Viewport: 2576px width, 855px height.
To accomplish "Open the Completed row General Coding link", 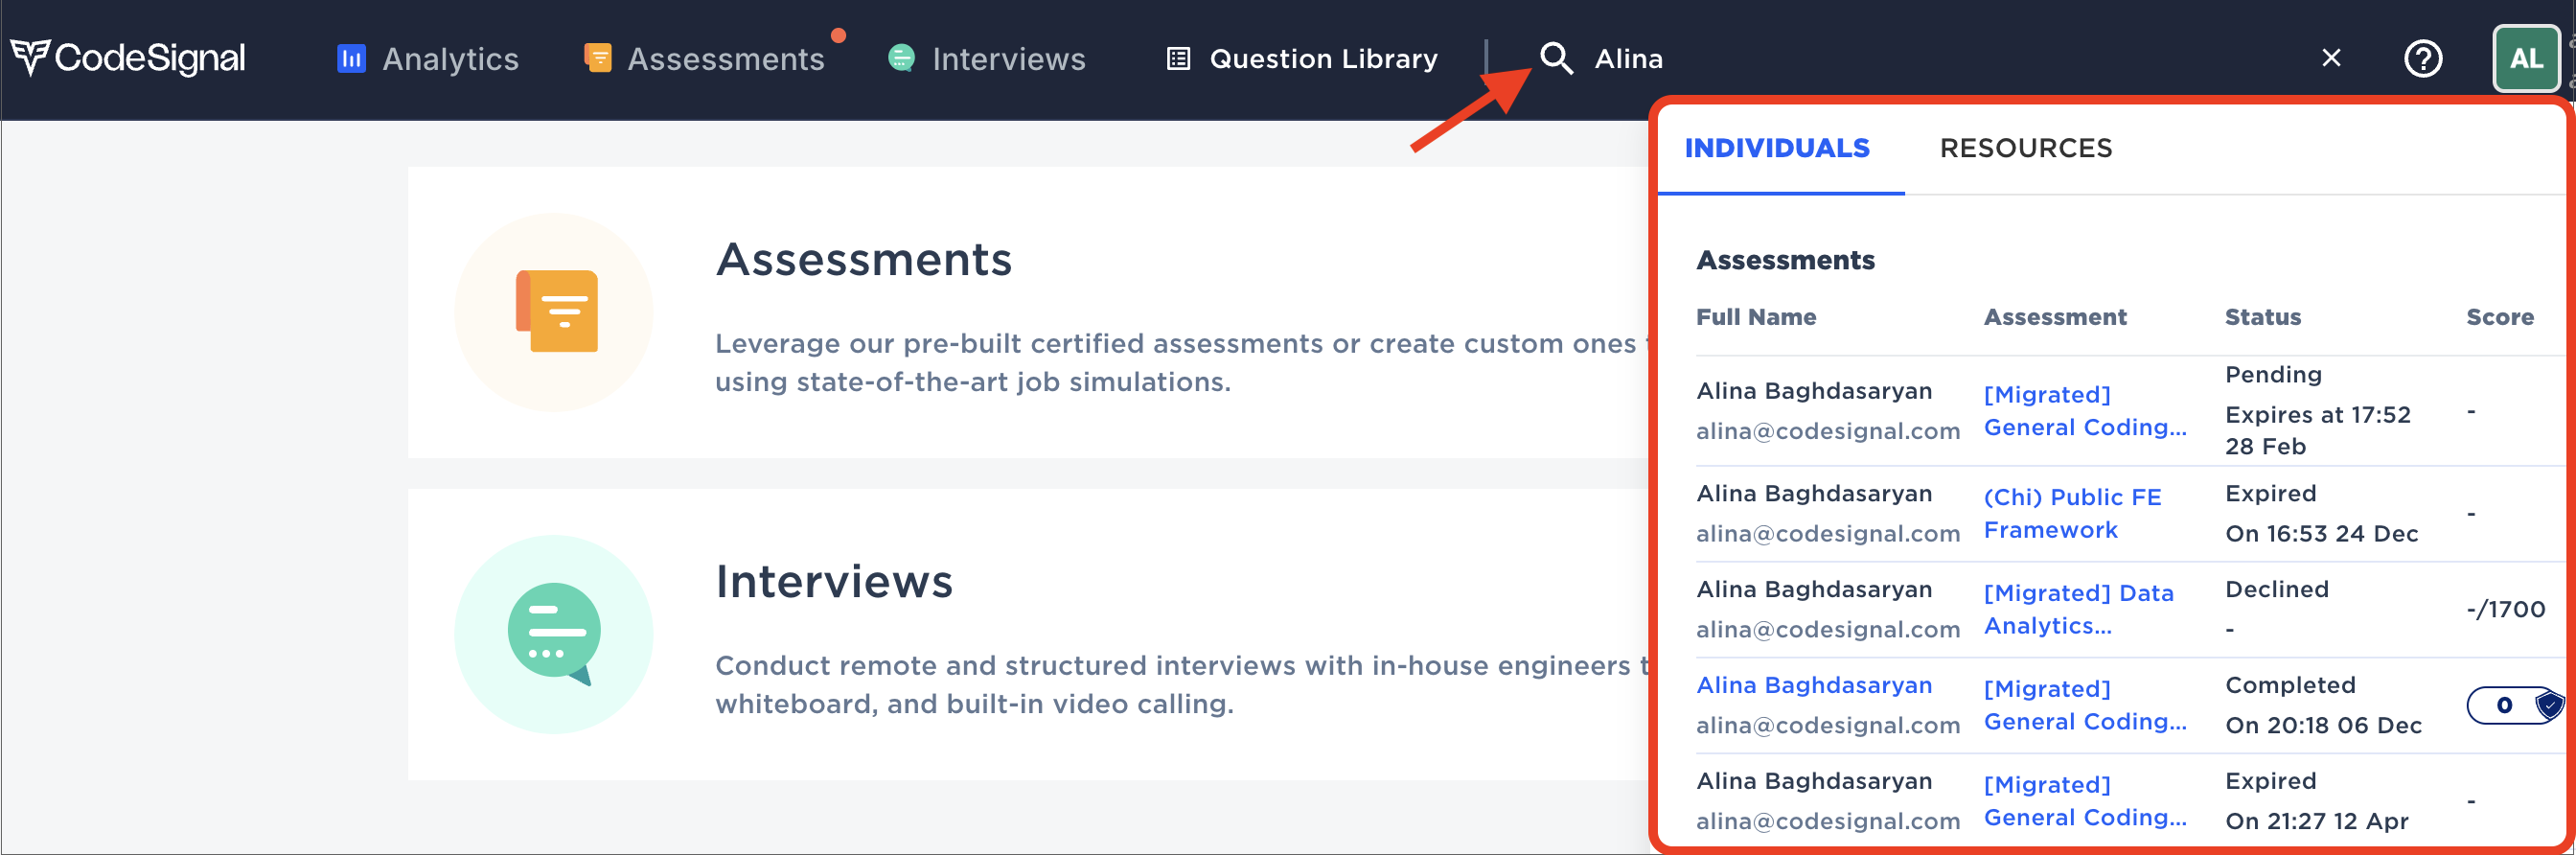I will [2085, 705].
